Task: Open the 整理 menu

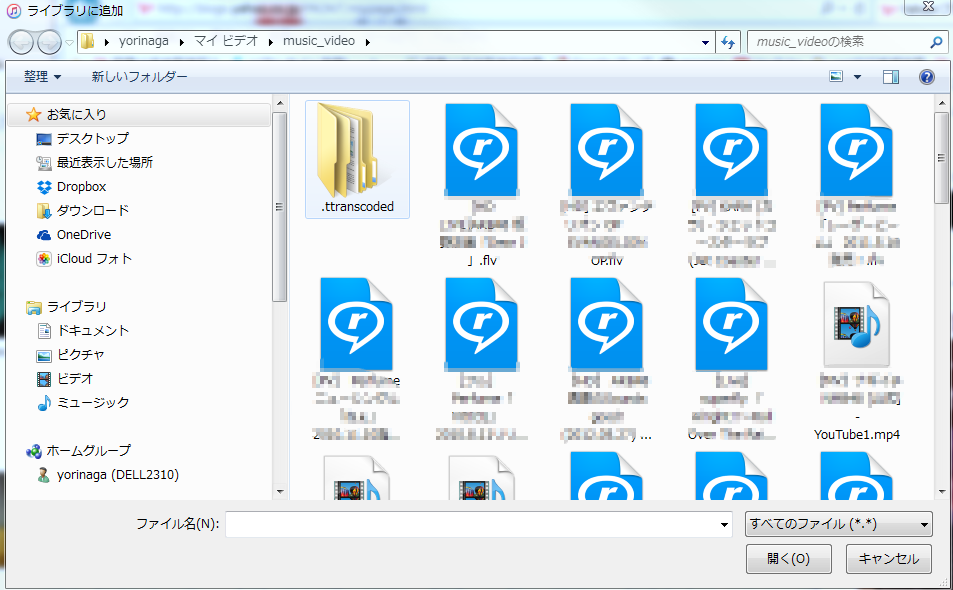Action: click(x=42, y=75)
